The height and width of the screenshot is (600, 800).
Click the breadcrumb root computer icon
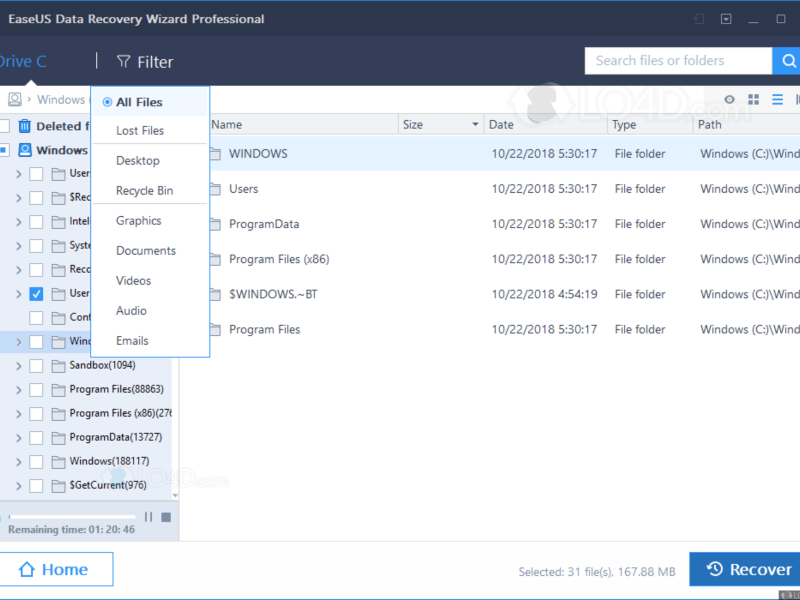15,99
